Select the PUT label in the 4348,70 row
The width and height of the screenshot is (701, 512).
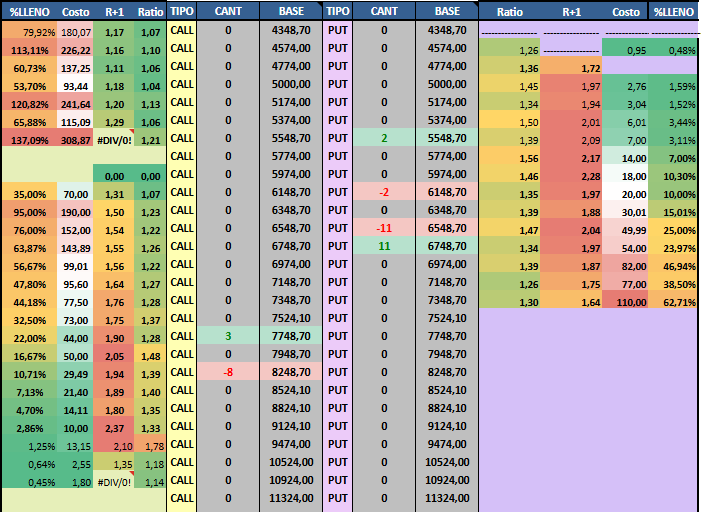point(338,30)
